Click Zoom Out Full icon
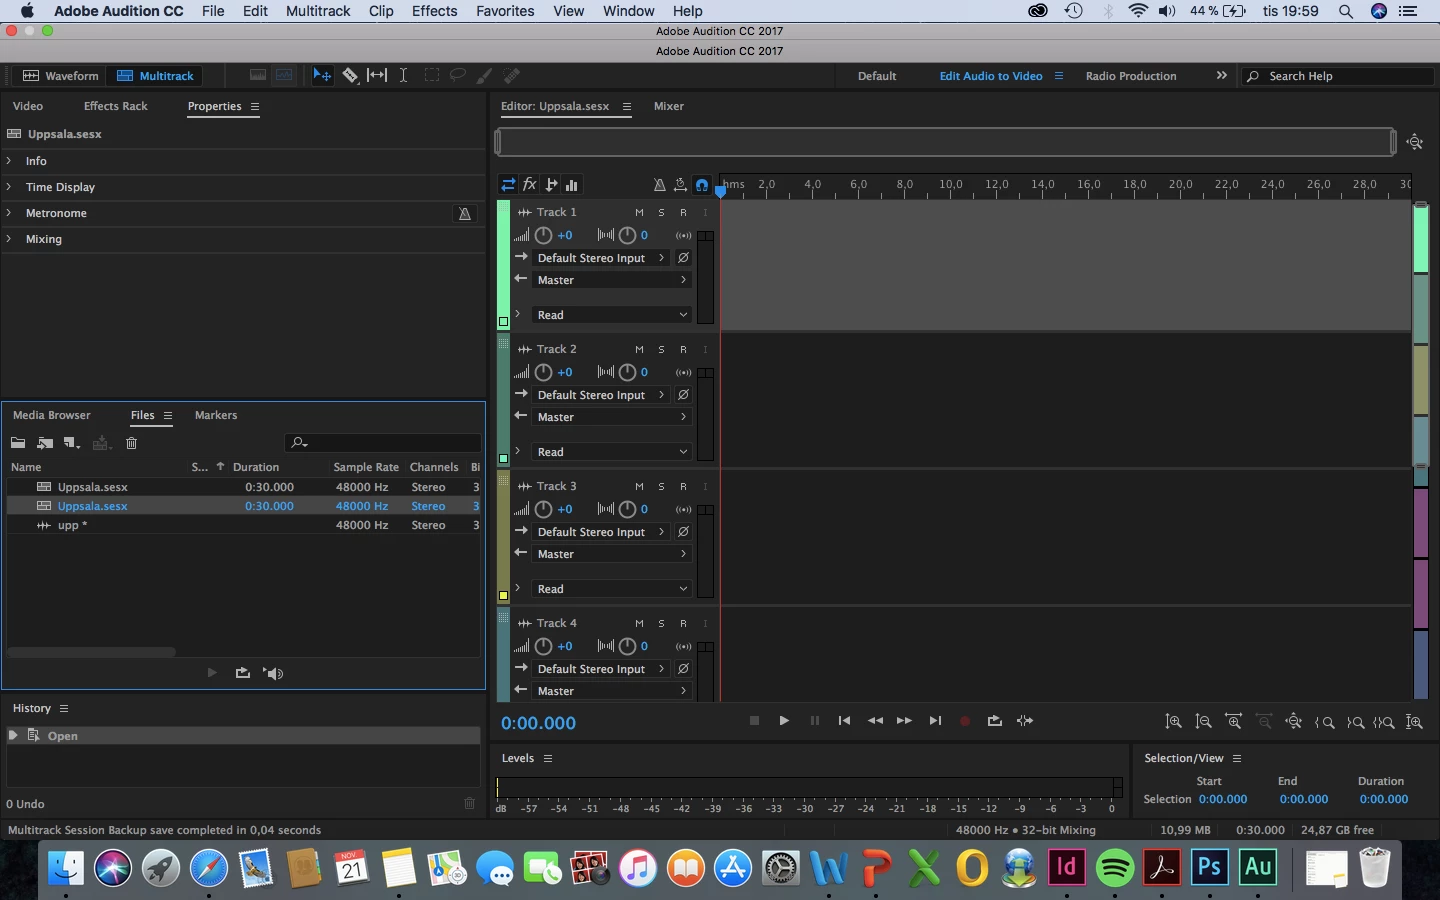 [x=1294, y=722]
